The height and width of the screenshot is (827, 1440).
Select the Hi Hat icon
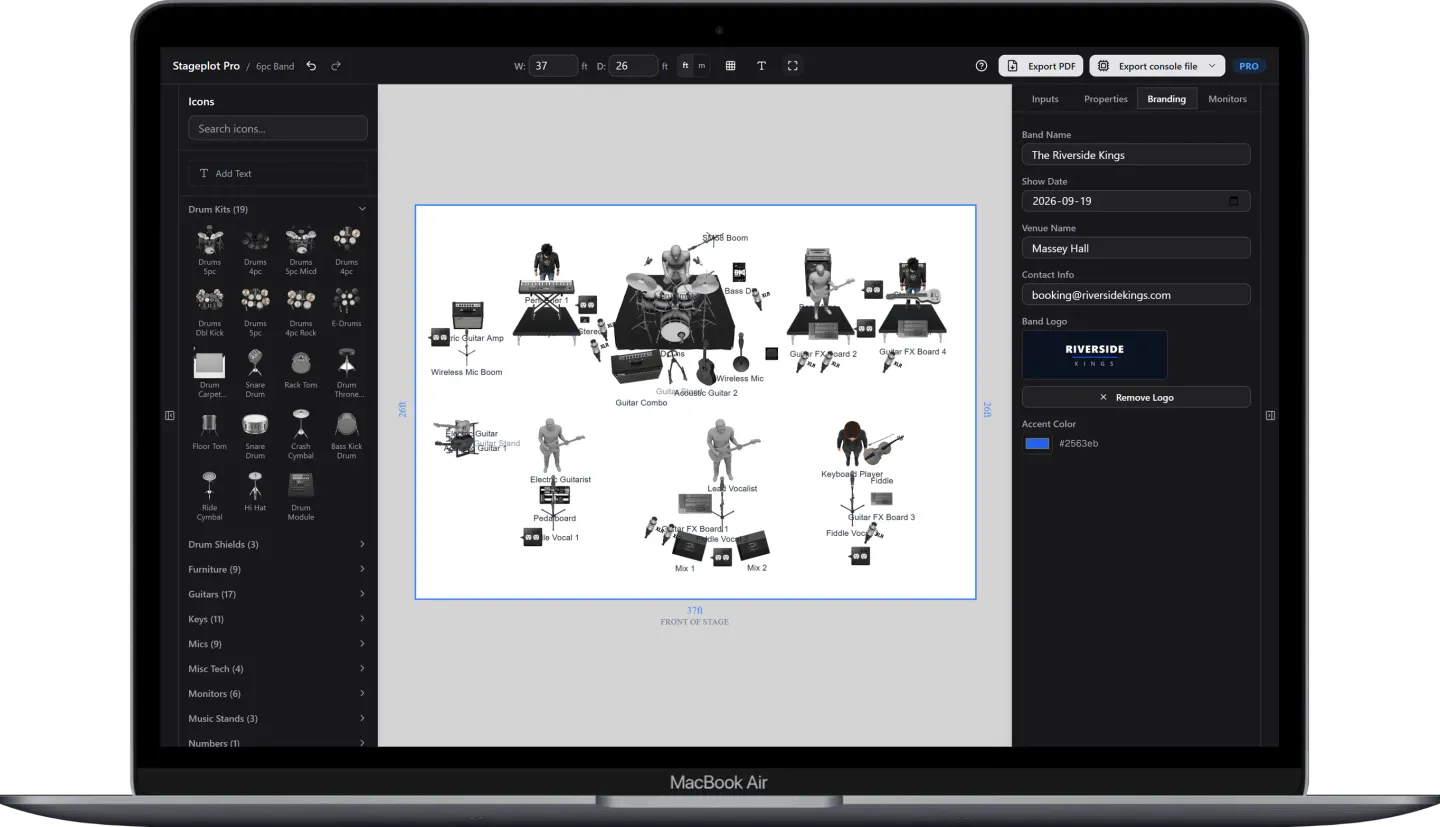tap(255, 492)
